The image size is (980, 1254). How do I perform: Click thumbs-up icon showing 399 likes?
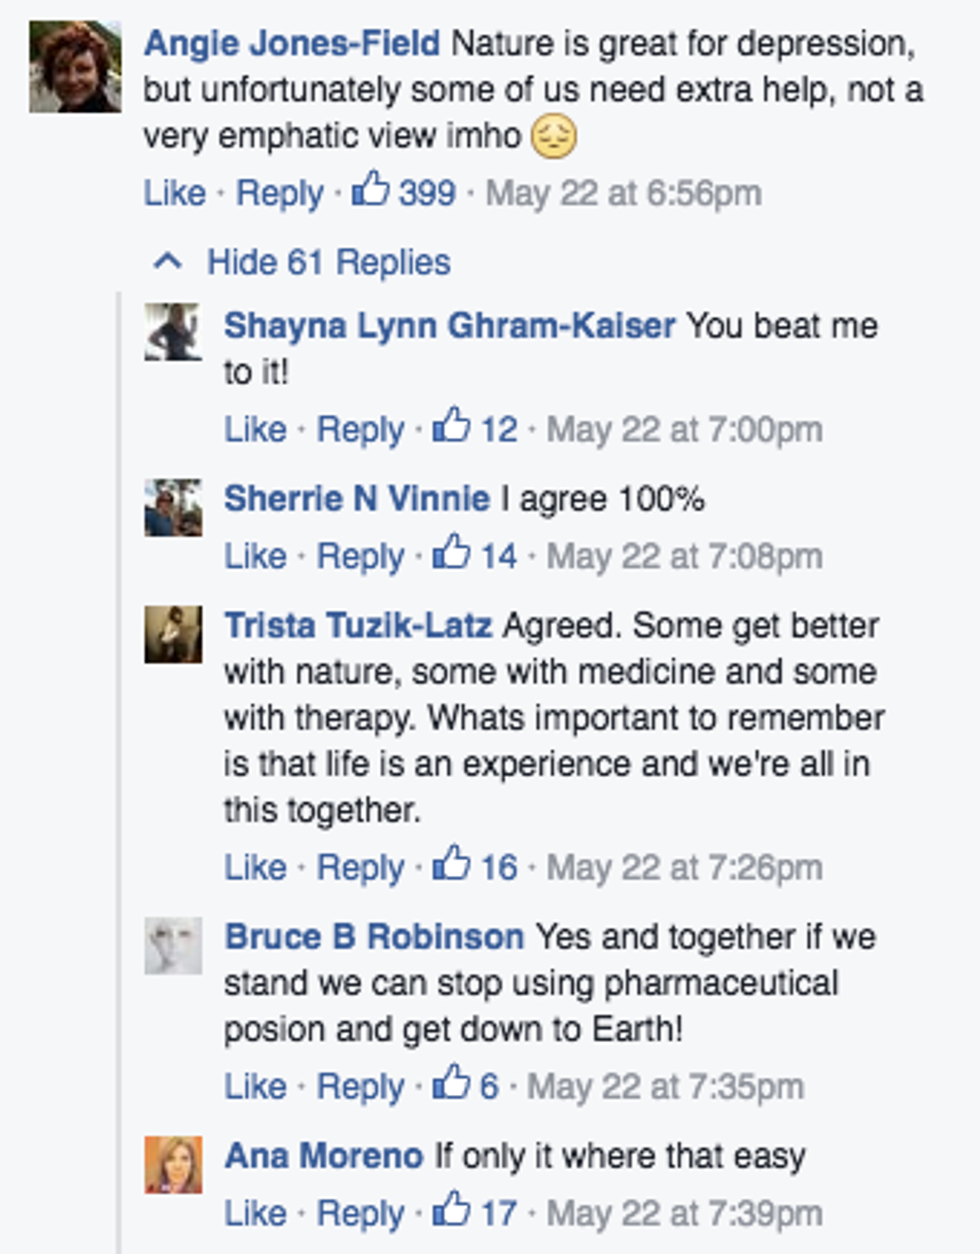[371, 189]
